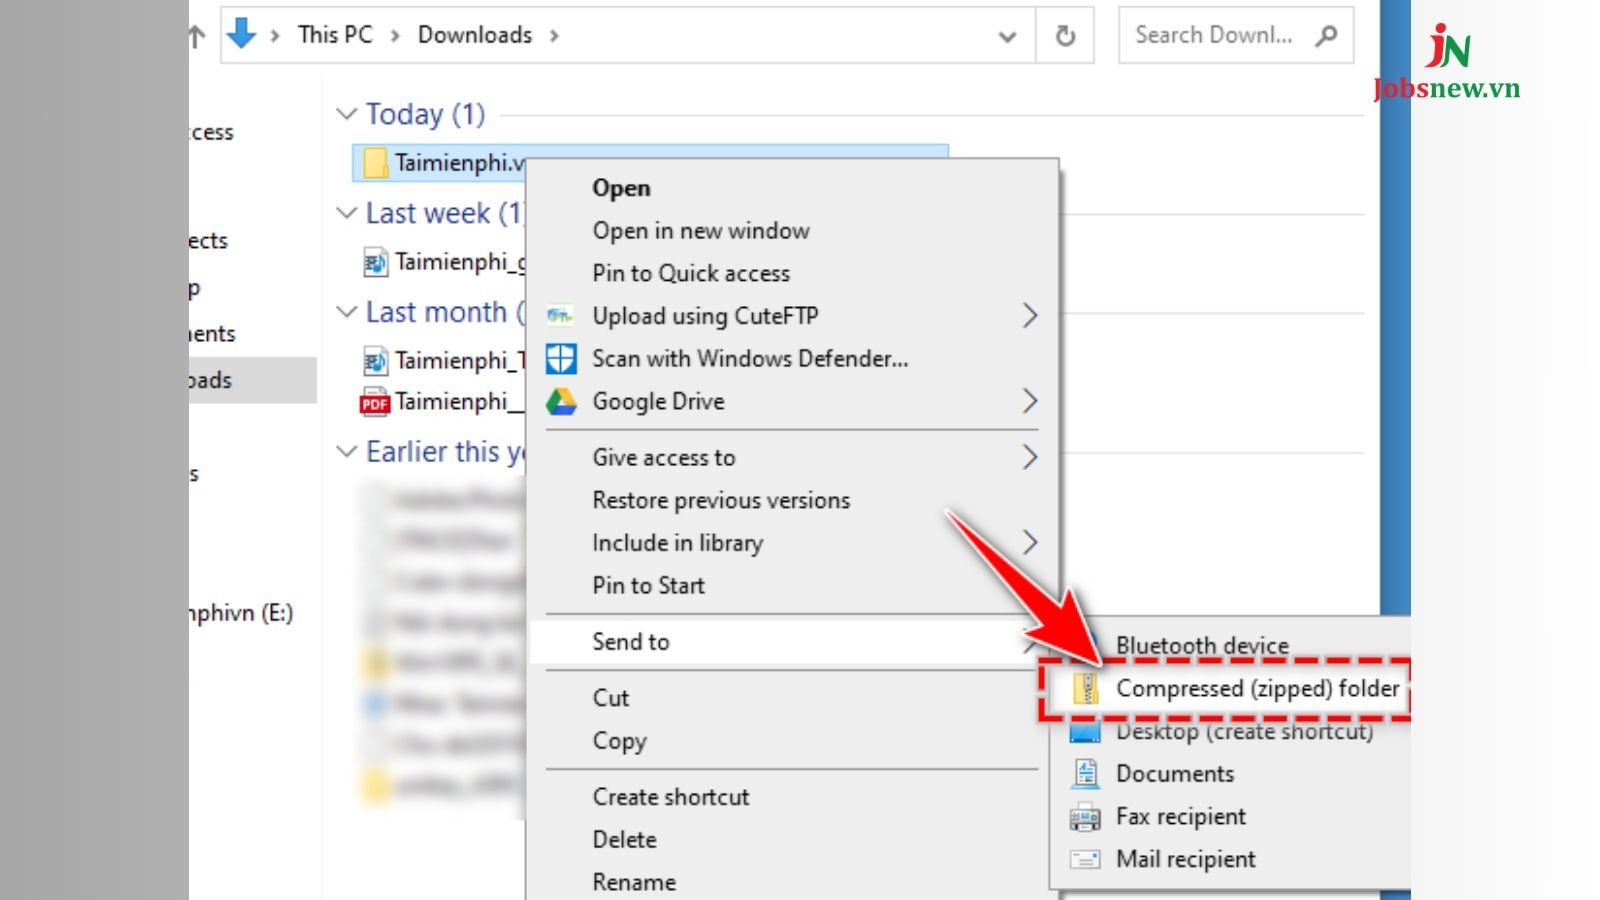Click the search magnifier icon

coord(1326,36)
